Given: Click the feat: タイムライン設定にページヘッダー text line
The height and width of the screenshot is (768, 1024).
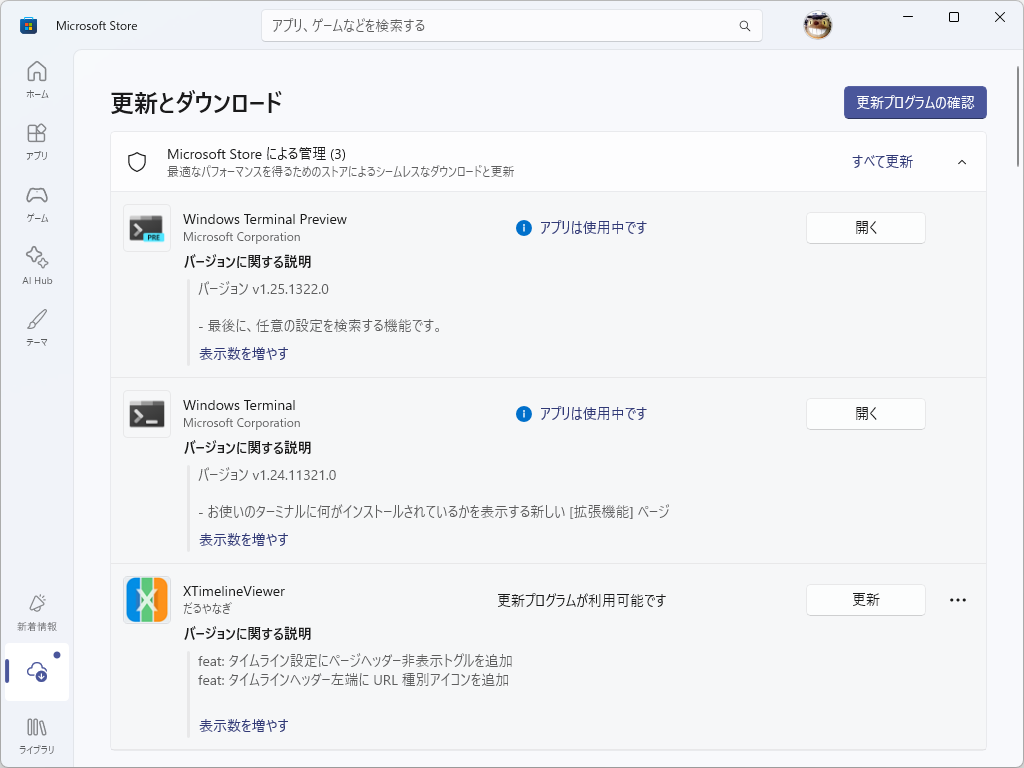Looking at the screenshot, I should pyautogui.click(x=355, y=661).
